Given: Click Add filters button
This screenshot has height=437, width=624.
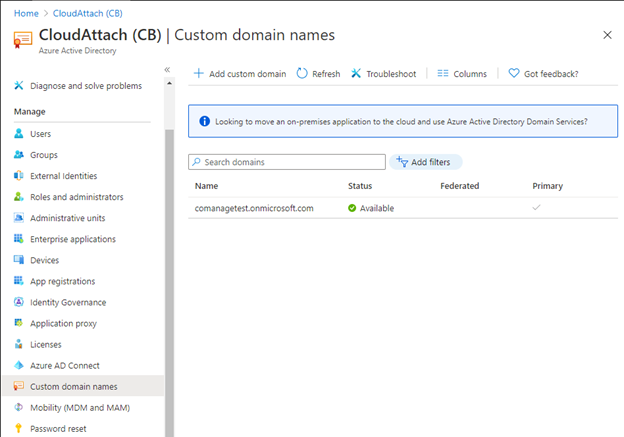Looking at the screenshot, I should tap(425, 162).
